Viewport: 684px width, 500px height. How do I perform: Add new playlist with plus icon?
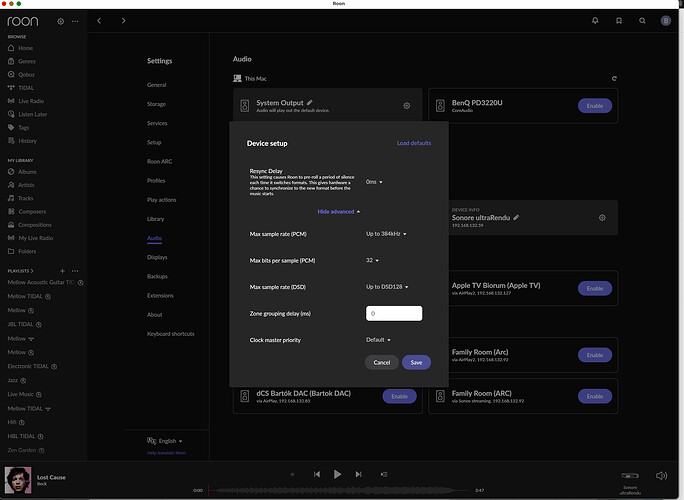coord(62,271)
